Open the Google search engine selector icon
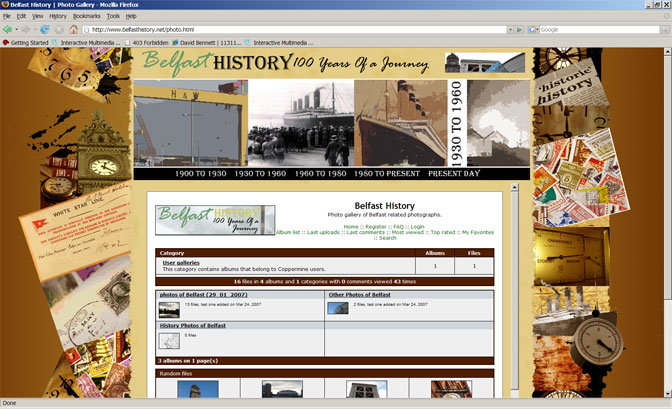 [x=533, y=30]
